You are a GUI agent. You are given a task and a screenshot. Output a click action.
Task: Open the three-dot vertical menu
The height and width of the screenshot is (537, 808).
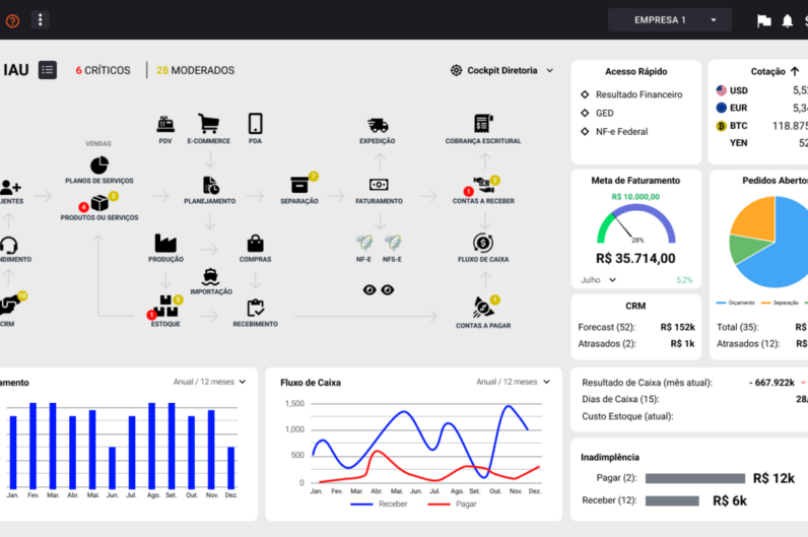point(40,20)
